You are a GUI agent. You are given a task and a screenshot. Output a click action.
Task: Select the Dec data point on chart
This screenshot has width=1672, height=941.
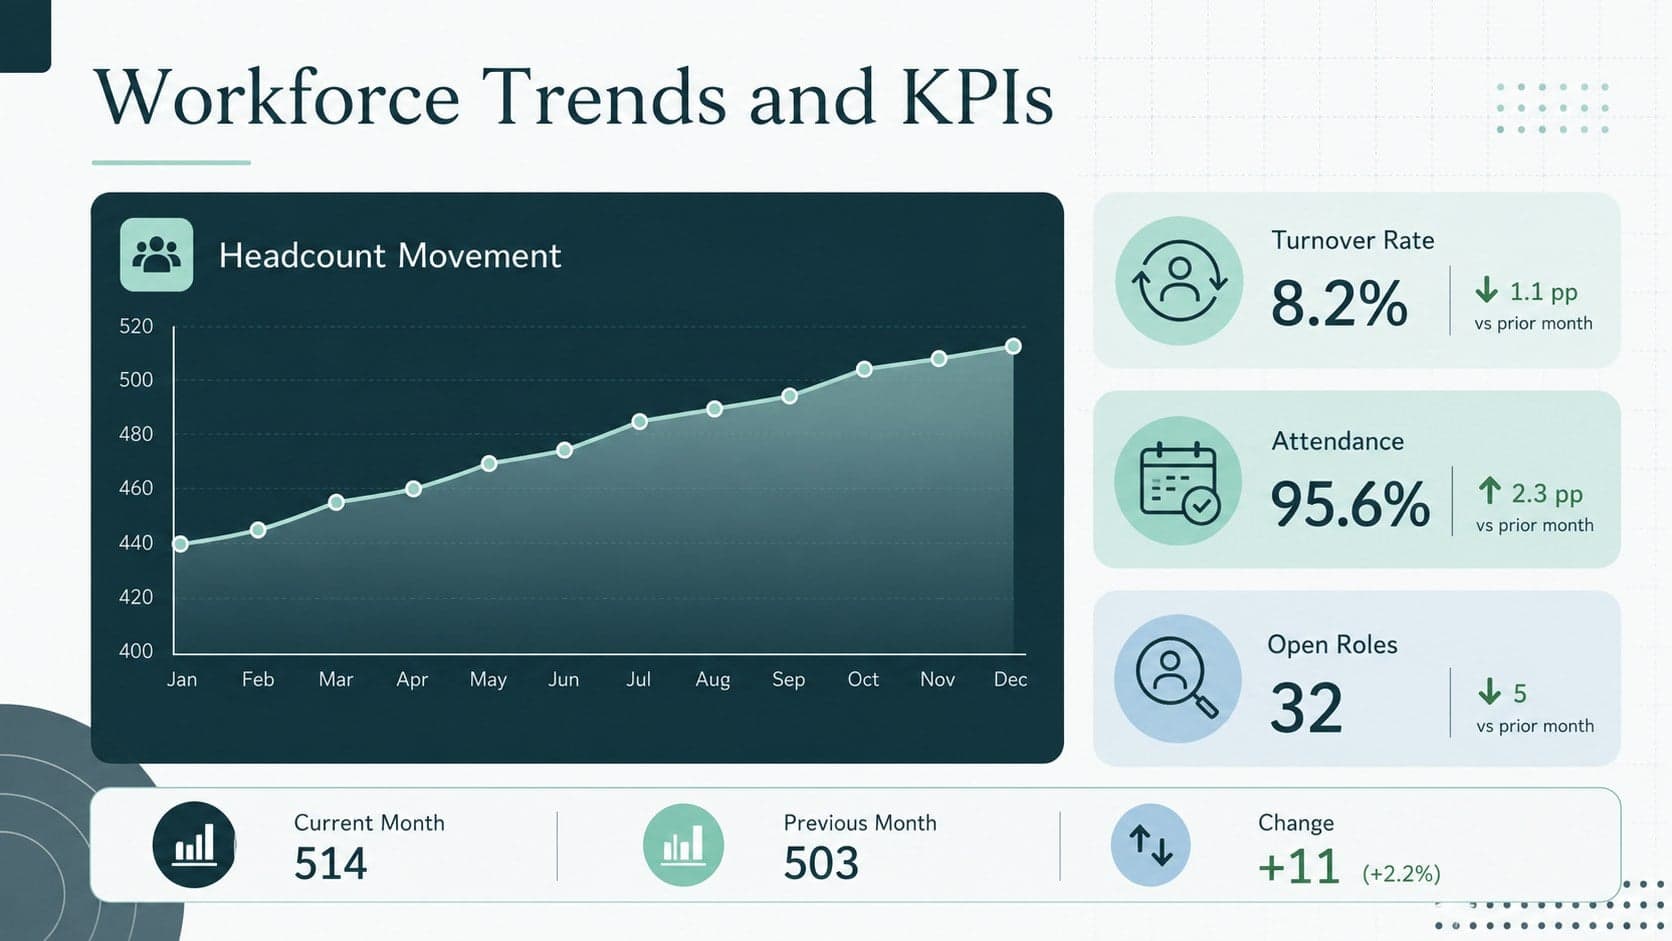pos(1013,346)
